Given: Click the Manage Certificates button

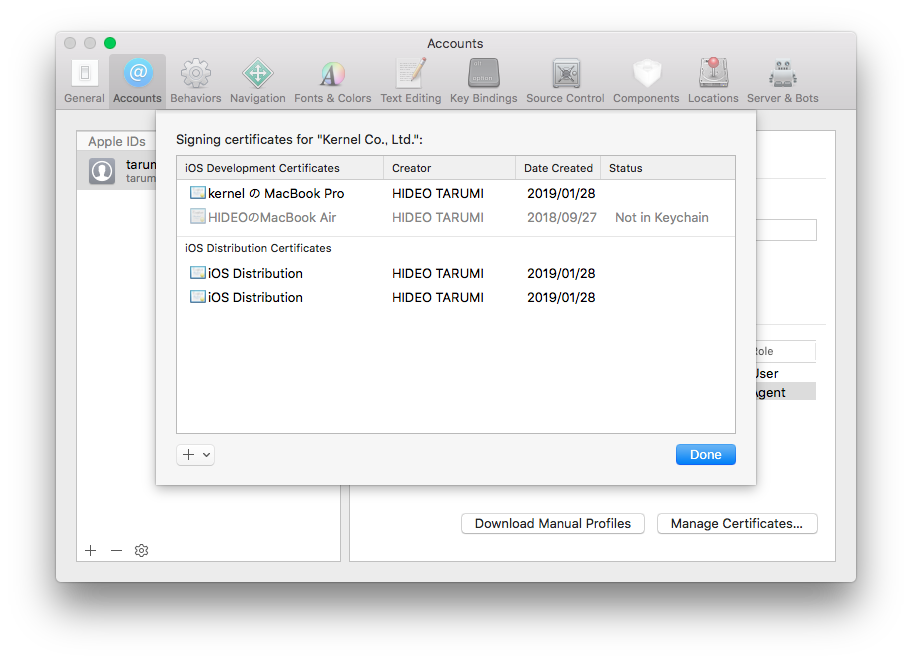Looking at the screenshot, I should (x=736, y=524).
